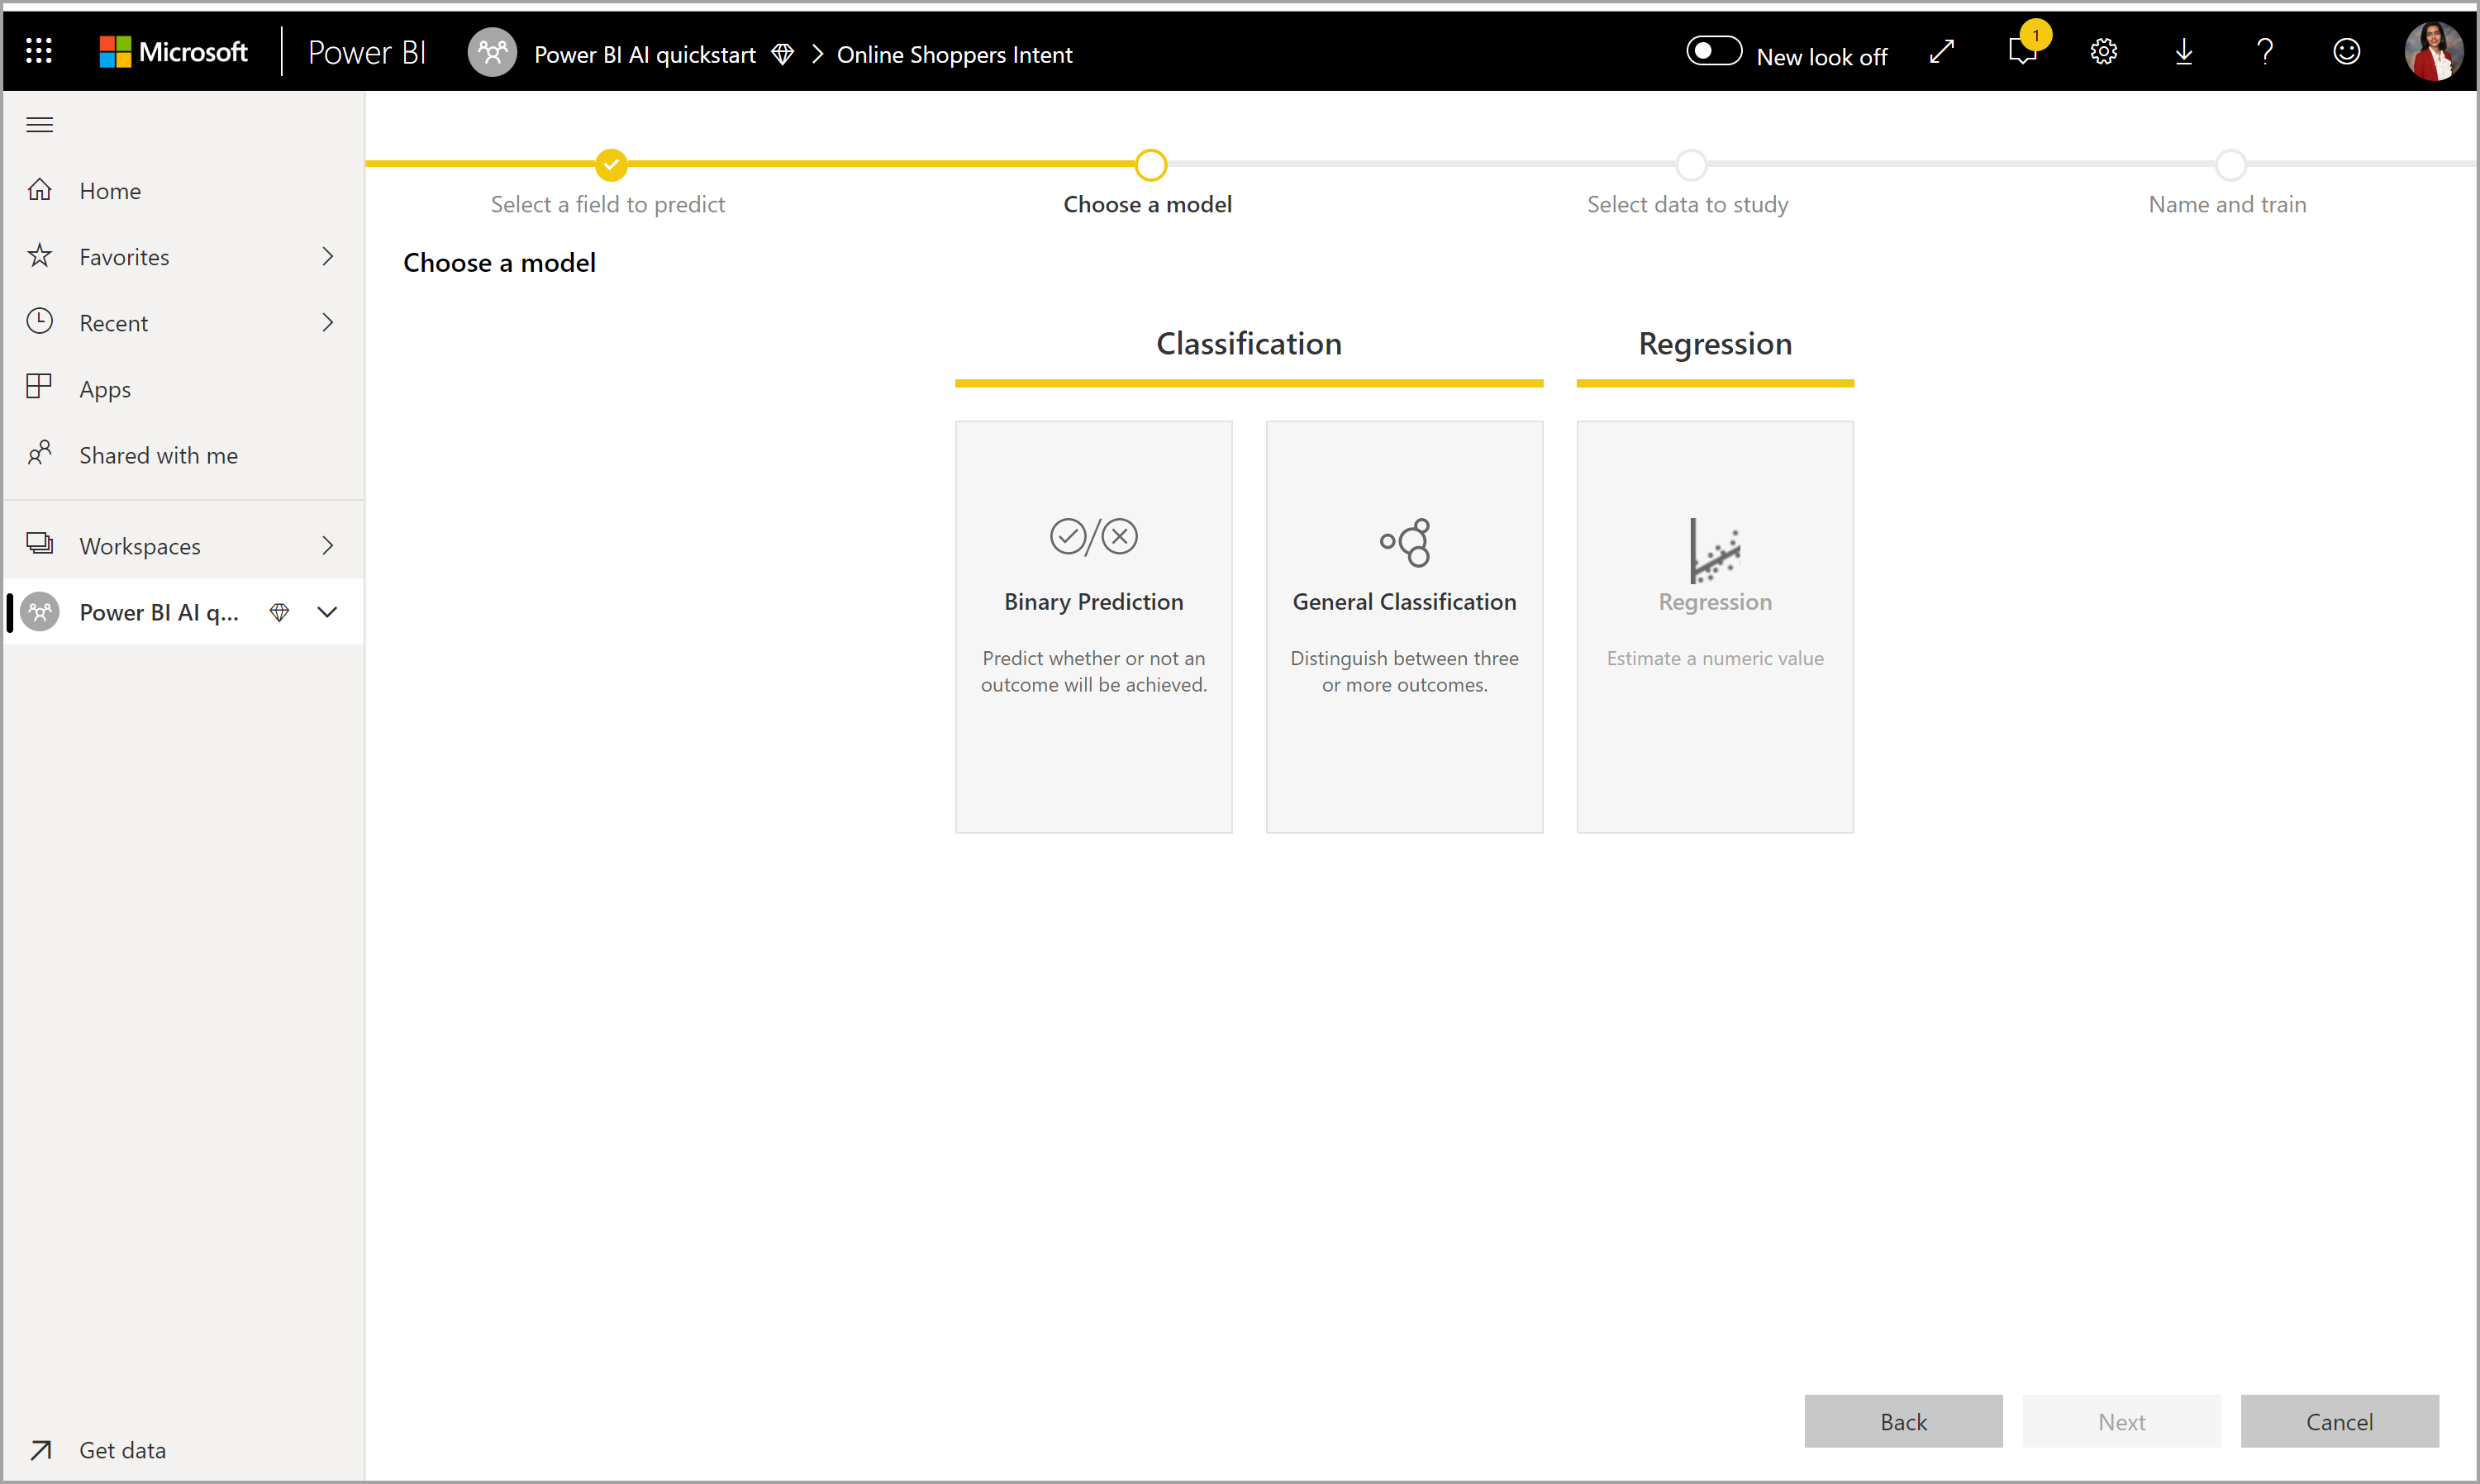Click the checkmark on Select a field step
Viewport: 2480px width, 1484px height.
[607, 164]
